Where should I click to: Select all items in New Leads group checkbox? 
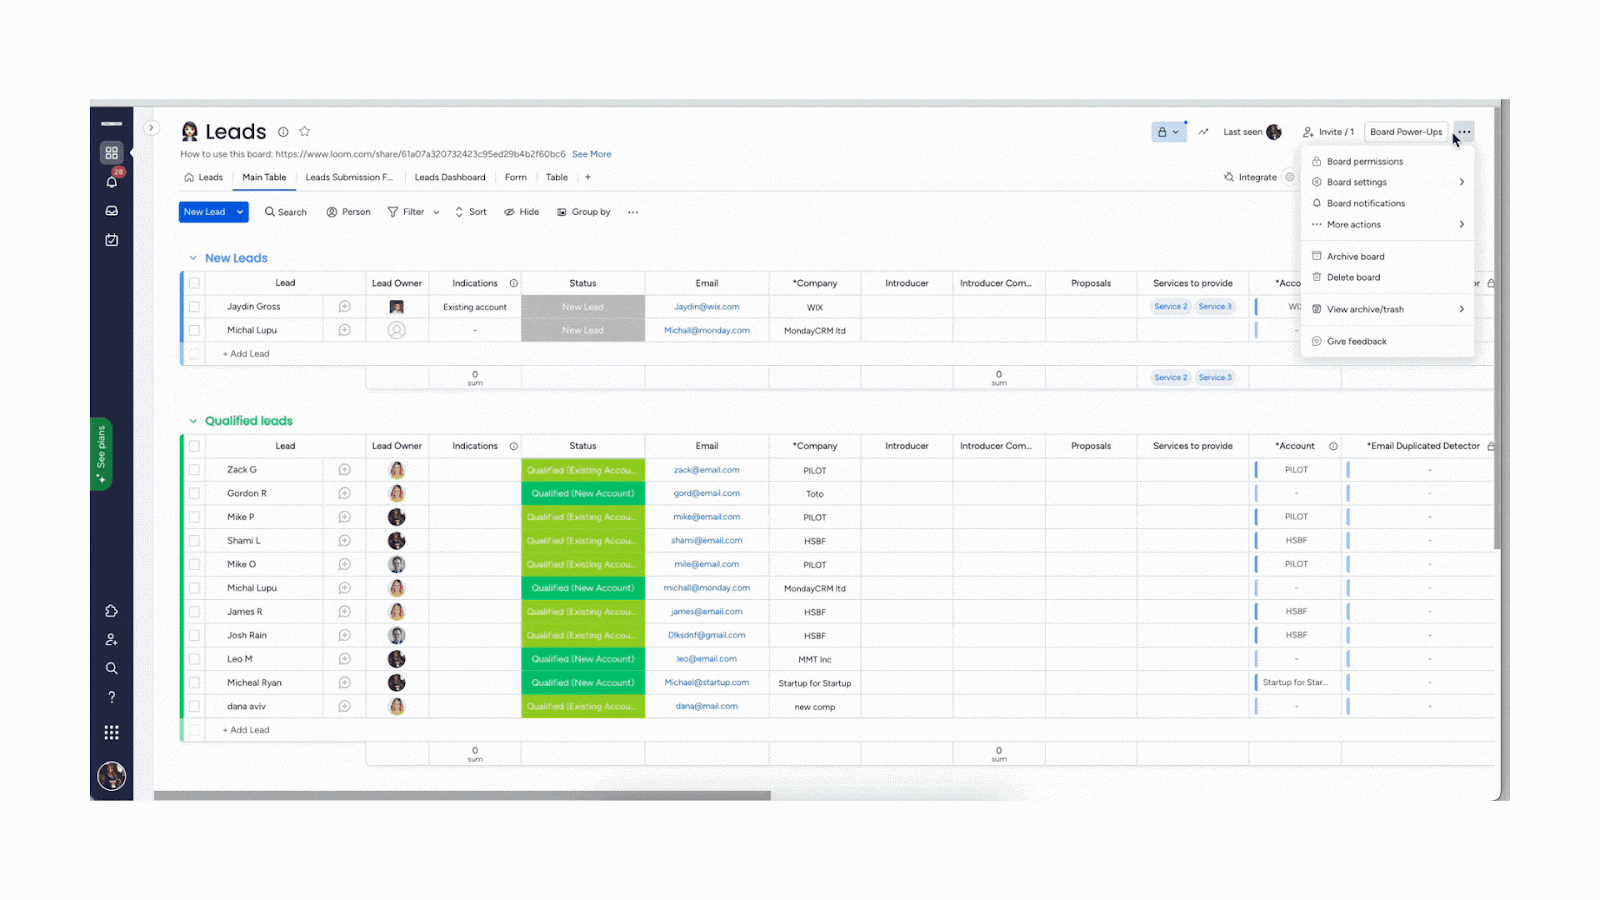[x=195, y=283]
